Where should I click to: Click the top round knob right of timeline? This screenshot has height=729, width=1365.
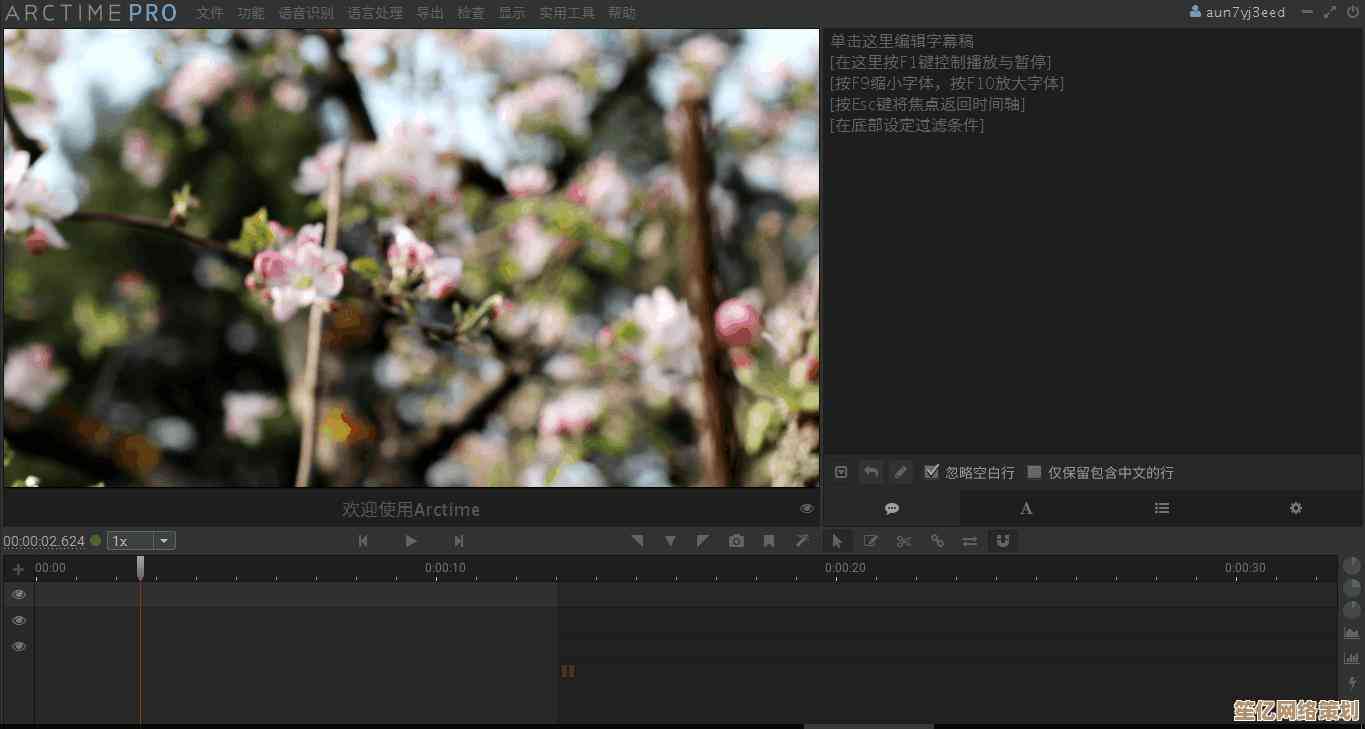tap(1352, 566)
